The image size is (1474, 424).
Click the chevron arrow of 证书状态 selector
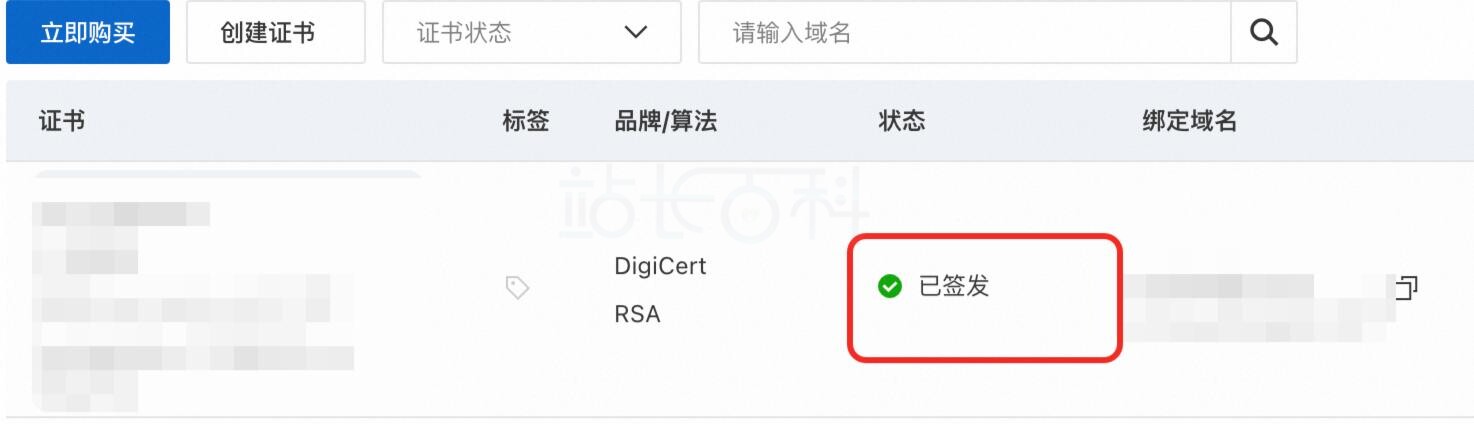coord(635,33)
